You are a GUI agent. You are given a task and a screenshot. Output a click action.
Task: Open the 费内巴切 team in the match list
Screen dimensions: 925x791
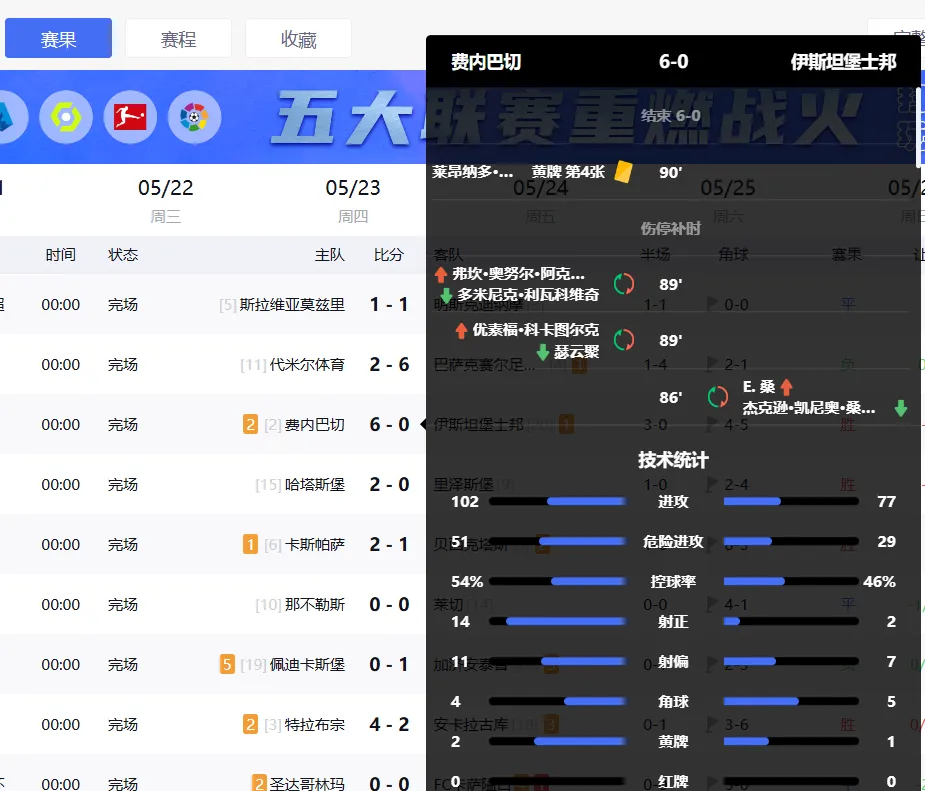point(314,425)
